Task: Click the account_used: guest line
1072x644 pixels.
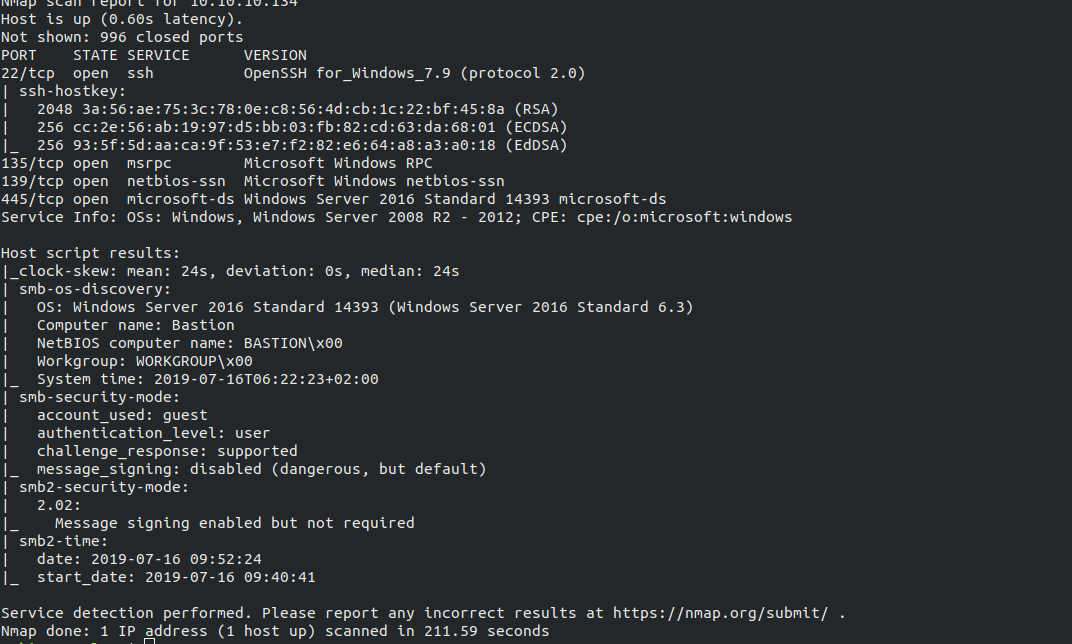Action: click(122, 415)
